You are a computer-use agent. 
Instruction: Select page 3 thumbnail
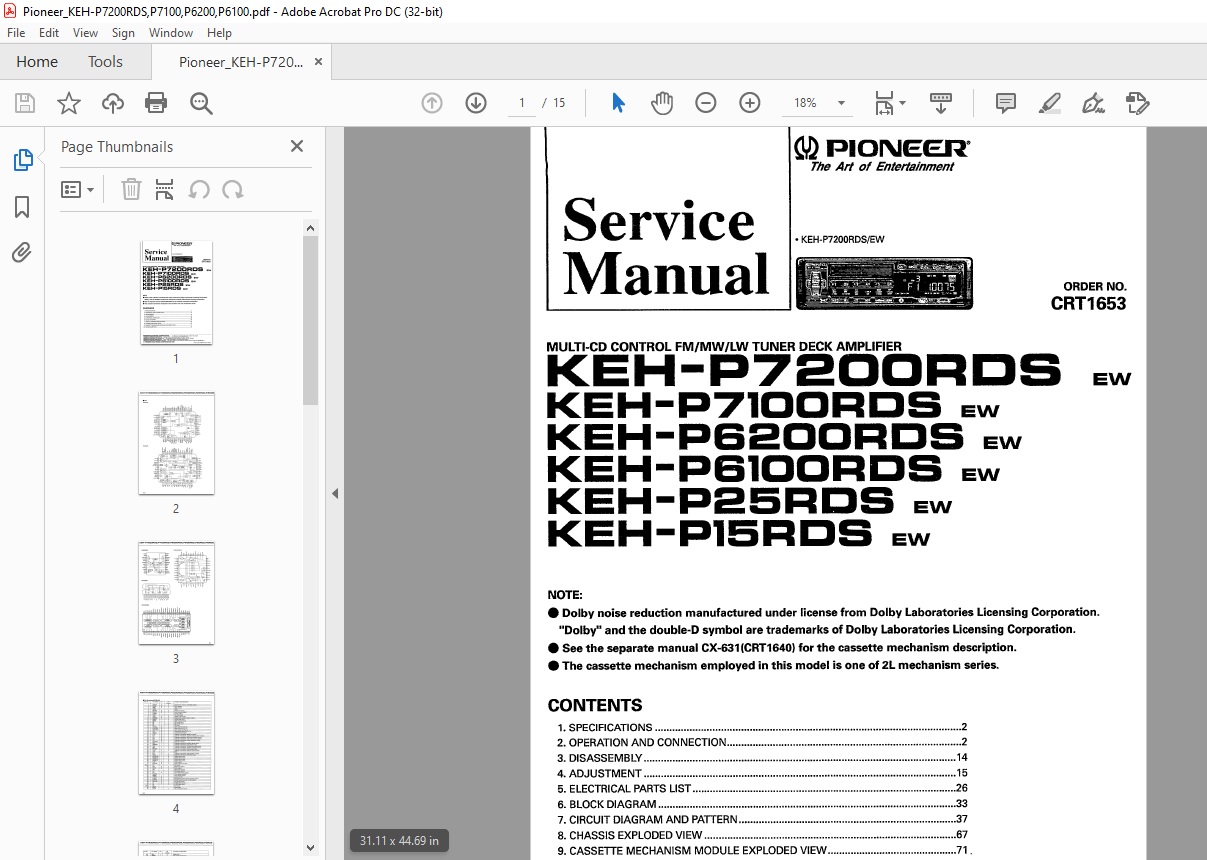click(x=176, y=594)
